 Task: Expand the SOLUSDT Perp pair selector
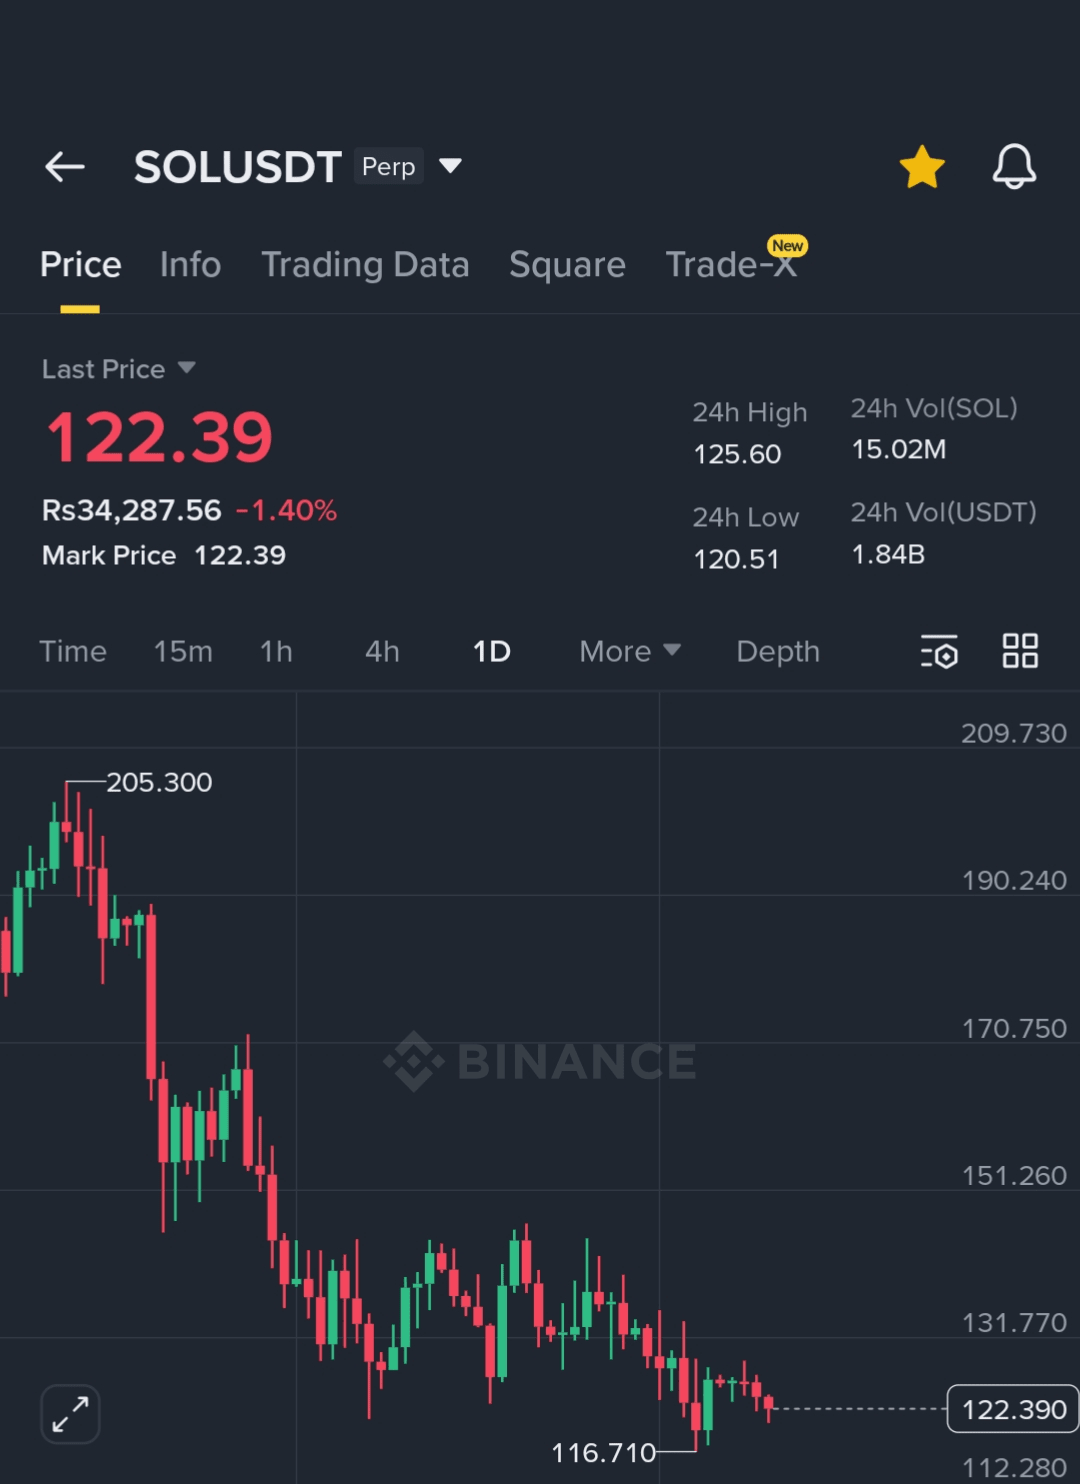(x=450, y=166)
